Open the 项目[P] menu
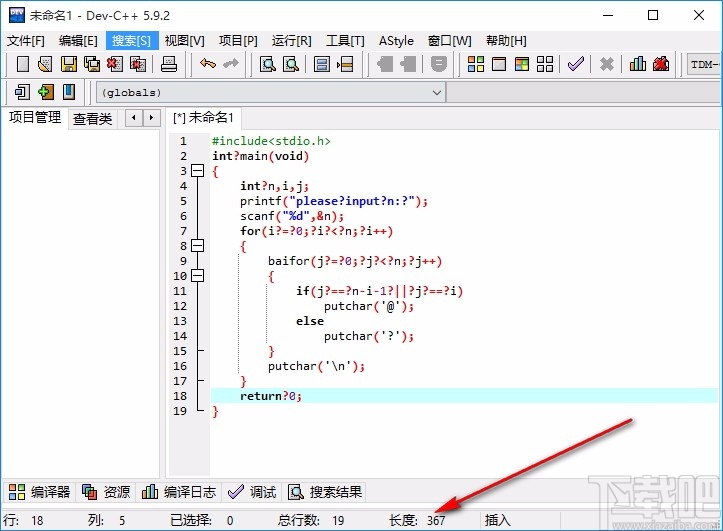This screenshot has height=531, width=723. [x=238, y=41]
